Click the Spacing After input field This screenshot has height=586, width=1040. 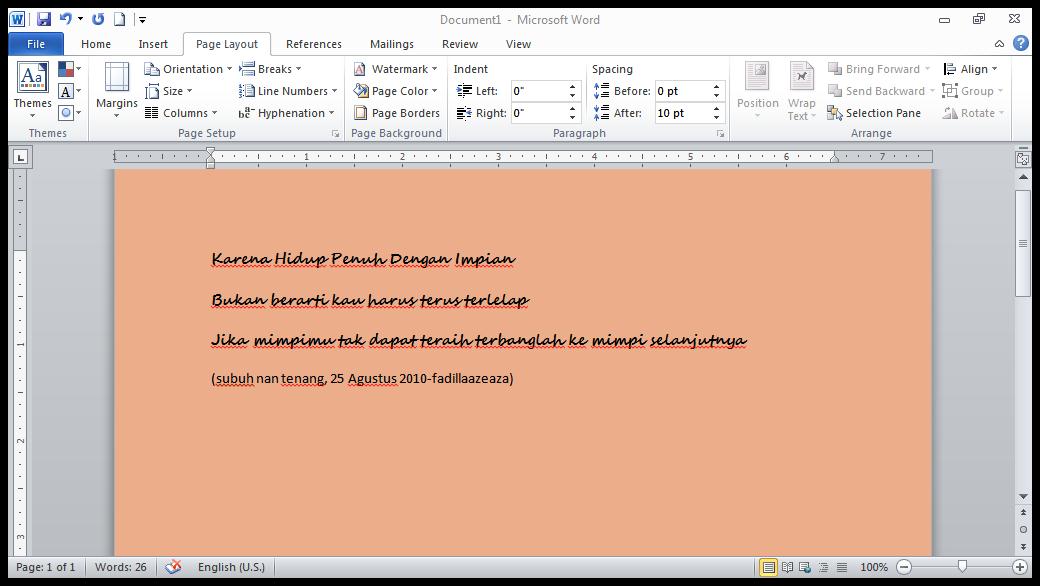(x=682, y=113)
